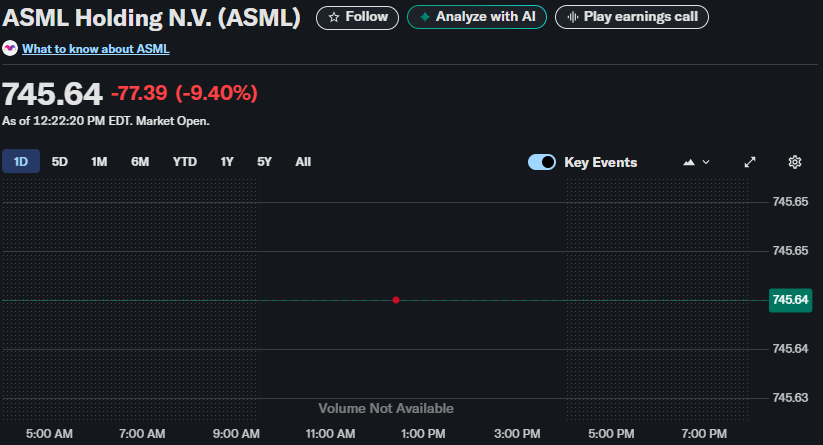
Task: Click the -77.39 price change value
Action: (x=139, y=93)
